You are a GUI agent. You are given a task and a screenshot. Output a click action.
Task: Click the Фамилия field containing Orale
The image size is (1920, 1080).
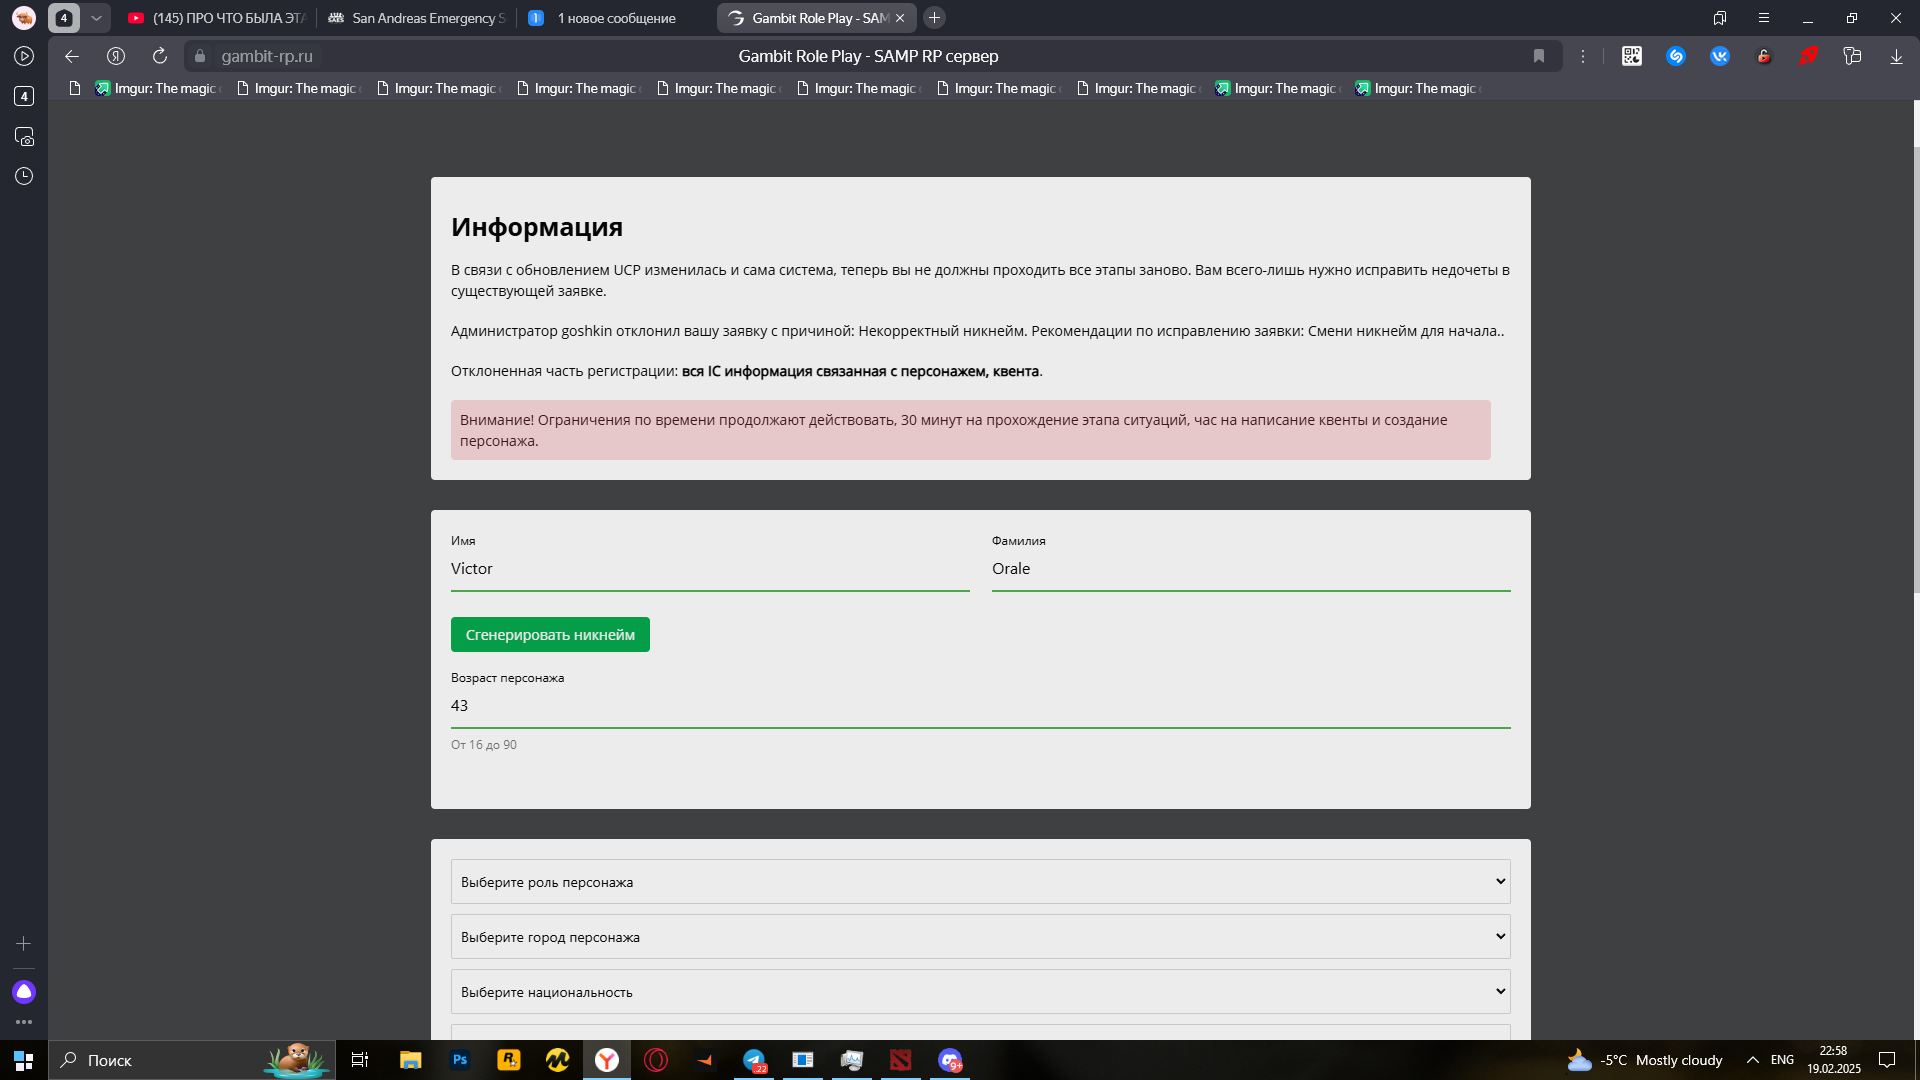pyautogui.click(x=1250, y=569)
